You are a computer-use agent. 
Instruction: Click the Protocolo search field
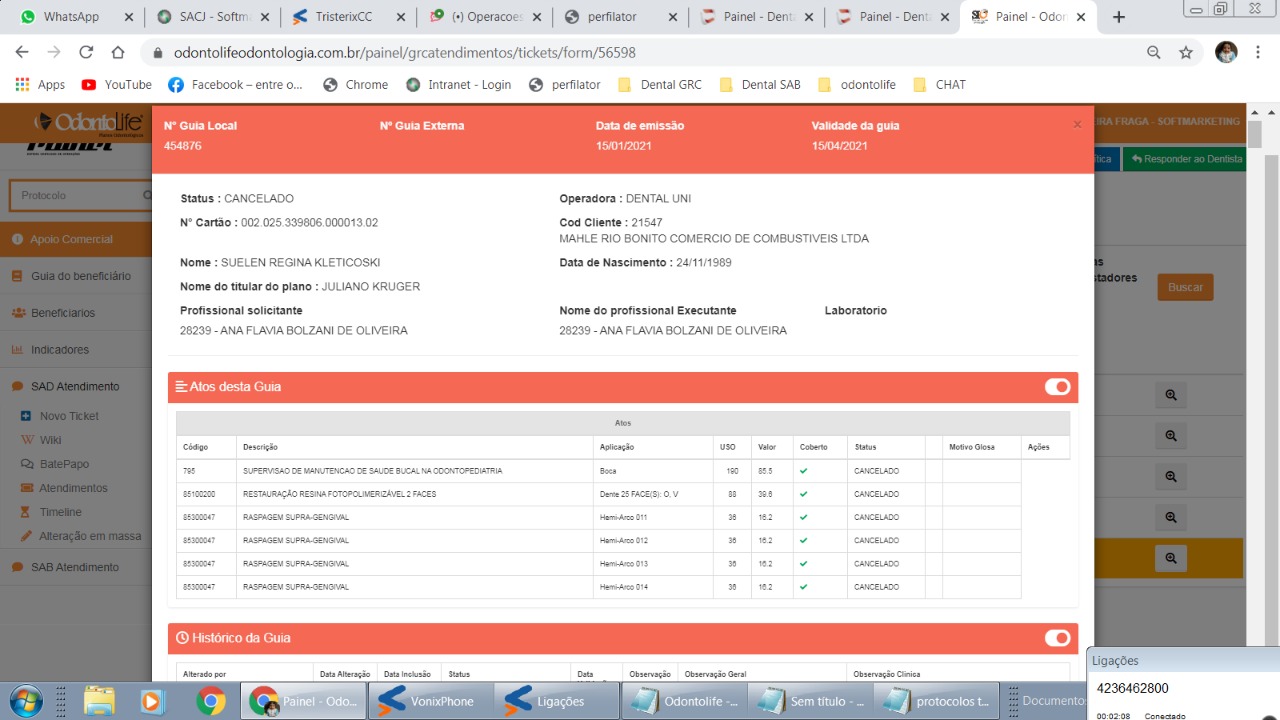pos(76,196)
